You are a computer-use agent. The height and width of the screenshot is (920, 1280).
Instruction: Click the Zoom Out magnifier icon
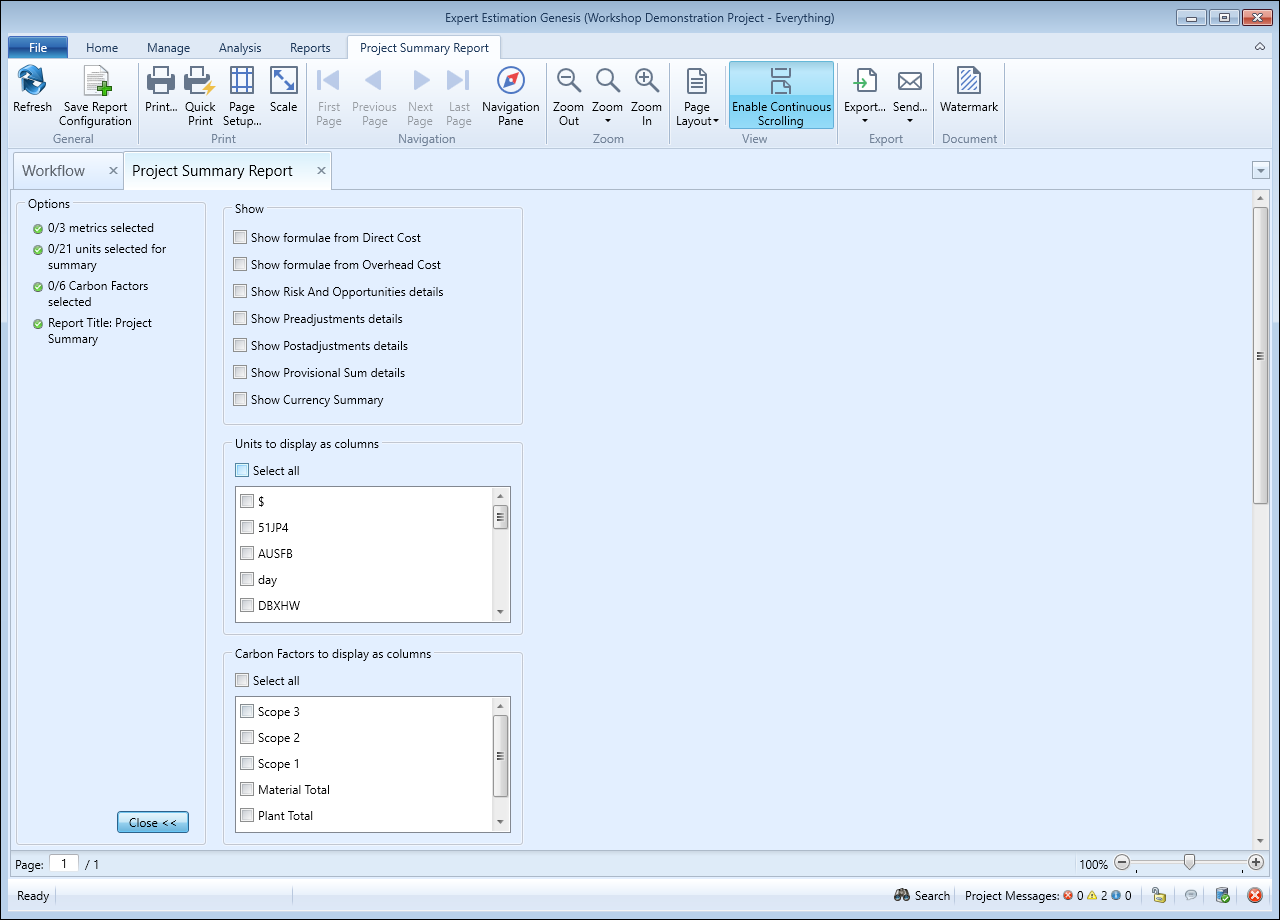(x=569, y=82)
